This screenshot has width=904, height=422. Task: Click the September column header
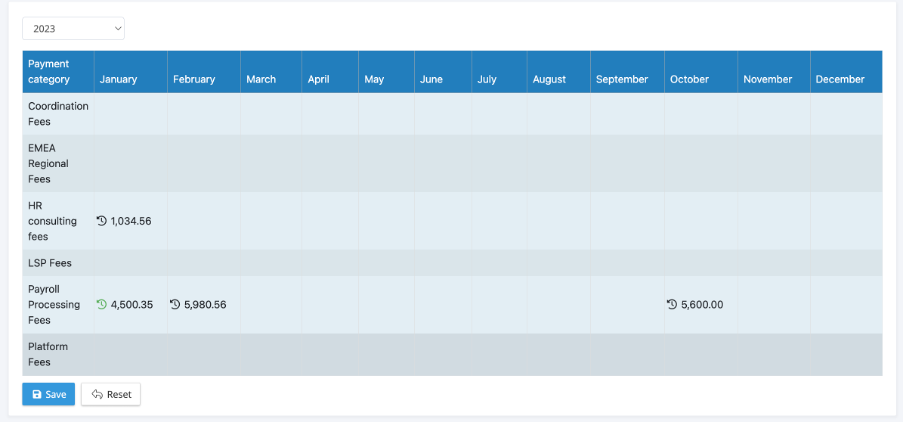[x=627, y=71]
